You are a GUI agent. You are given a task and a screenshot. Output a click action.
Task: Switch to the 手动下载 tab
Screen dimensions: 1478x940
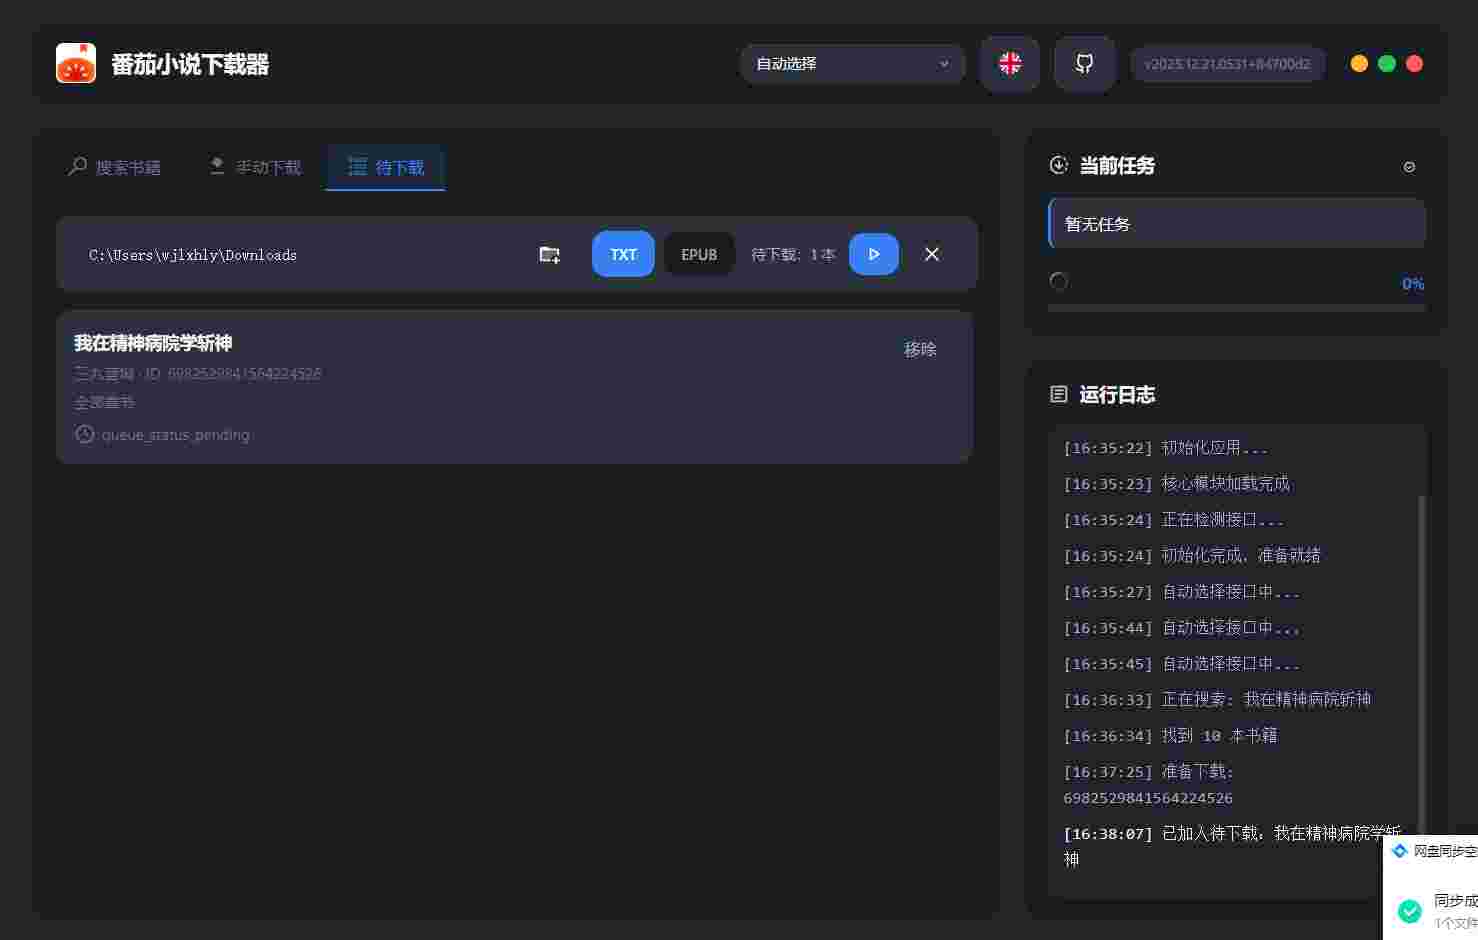pyautogui.click(x=255, y=167)
